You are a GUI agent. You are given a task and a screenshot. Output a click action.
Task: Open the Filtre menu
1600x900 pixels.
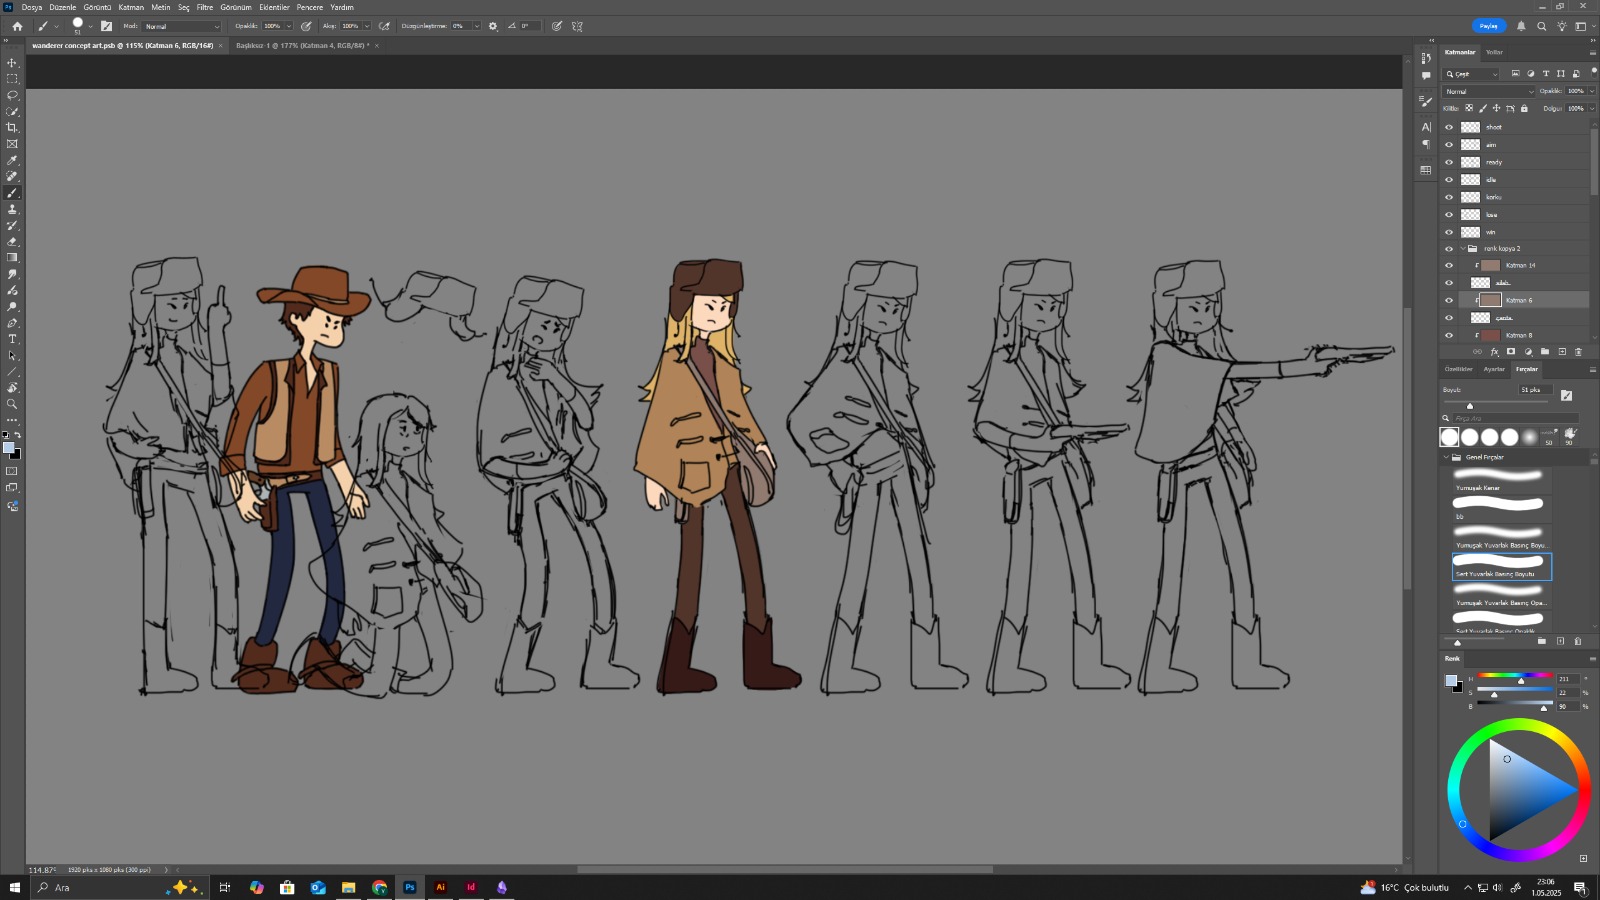pyautogui.click(x=205, y=7)
